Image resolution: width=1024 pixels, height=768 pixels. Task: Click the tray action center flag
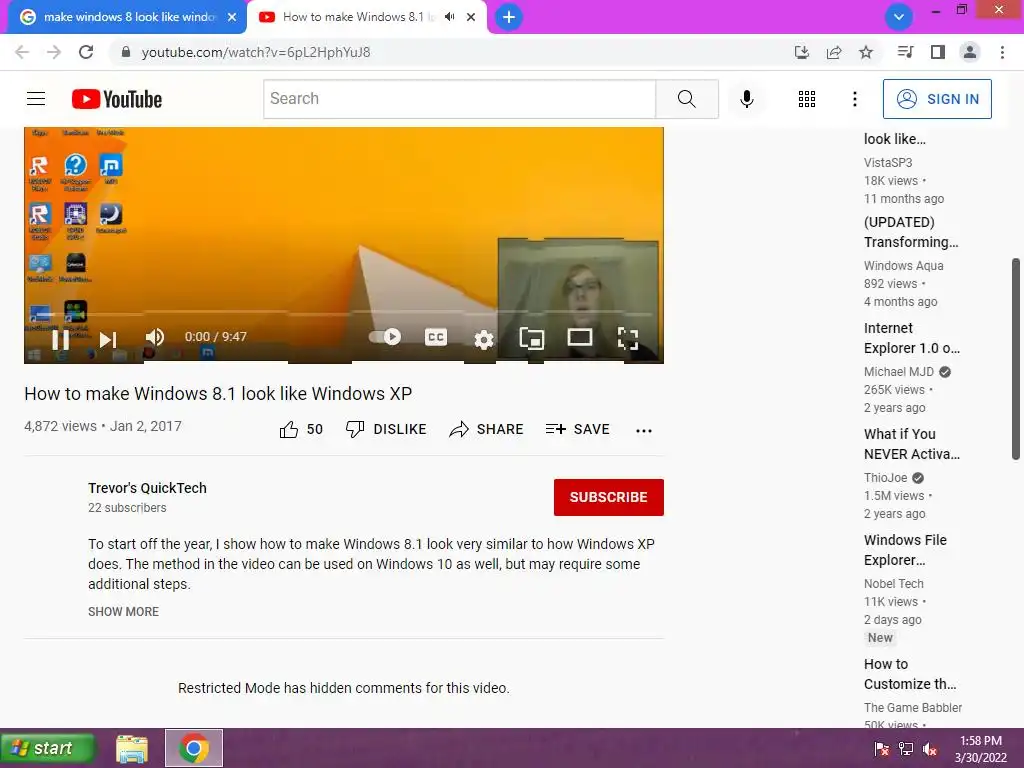(882, 749)
